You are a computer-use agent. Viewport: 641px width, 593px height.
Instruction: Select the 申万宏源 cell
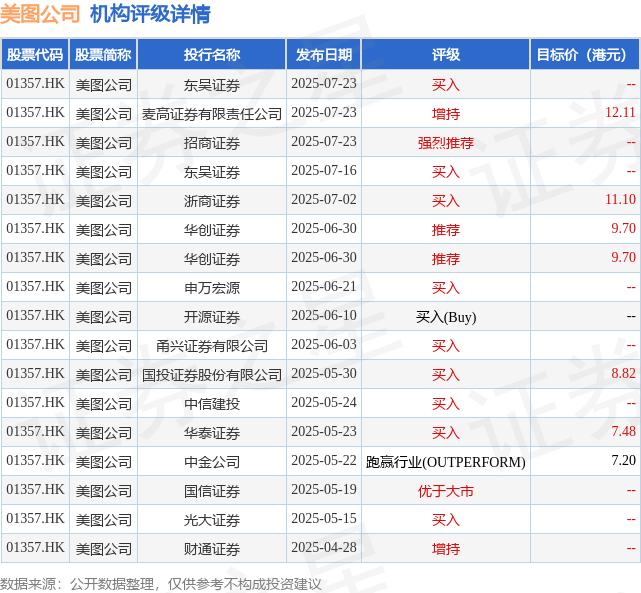[x=212, y=287]
